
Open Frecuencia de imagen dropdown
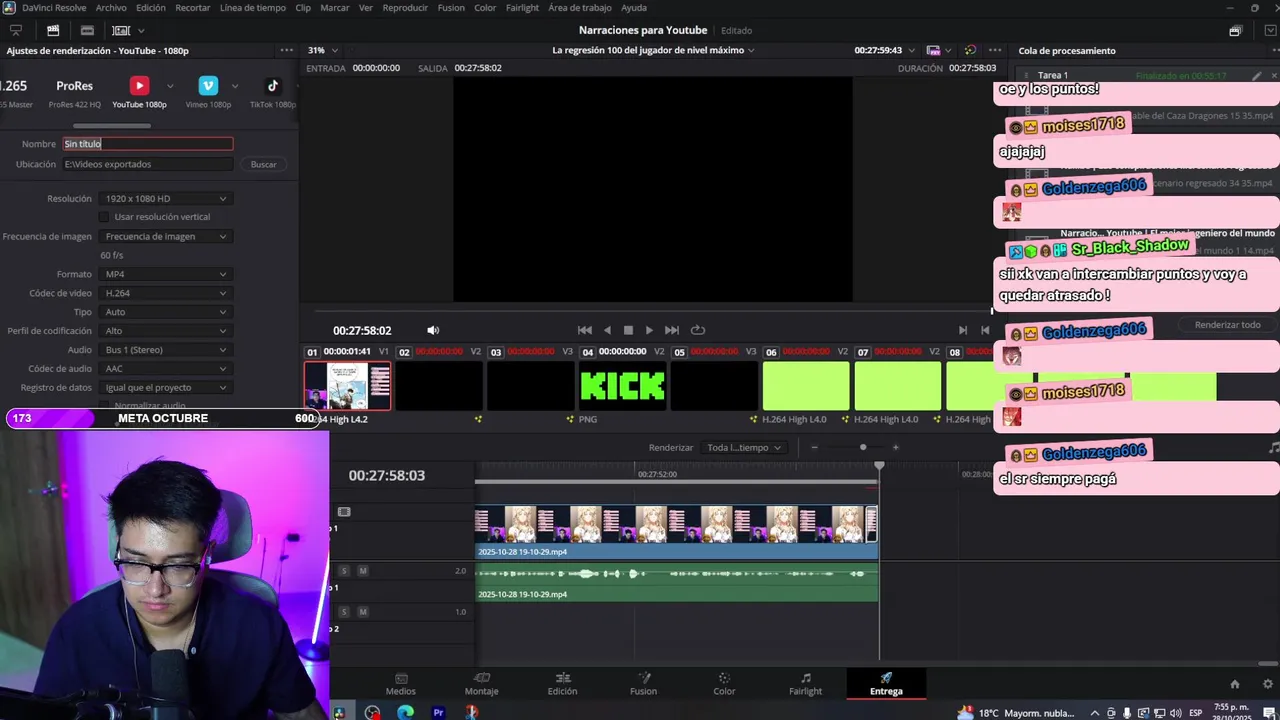click(x=166, y=237)
